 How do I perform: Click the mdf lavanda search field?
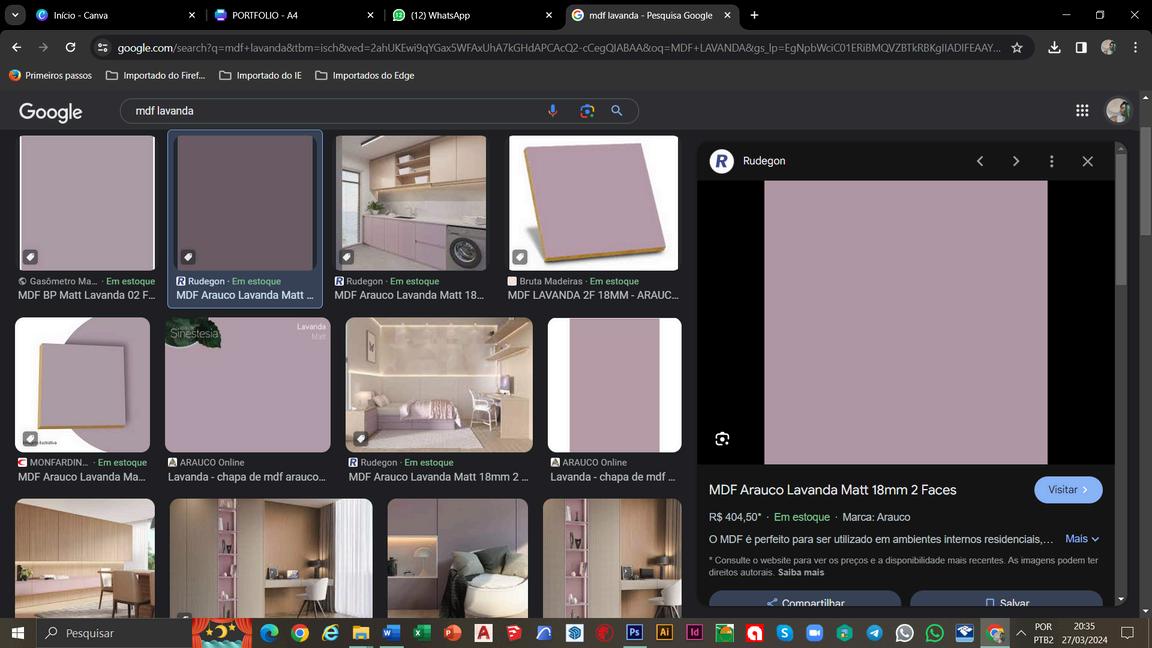point(330,111)
